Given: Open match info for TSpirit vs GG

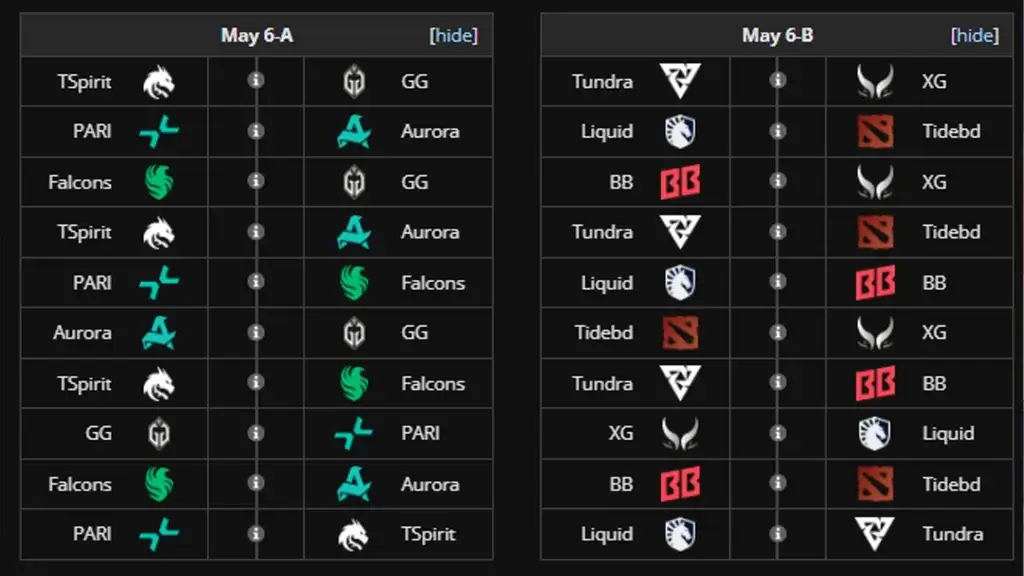Looking at the screenshot, I should (256, 80).
